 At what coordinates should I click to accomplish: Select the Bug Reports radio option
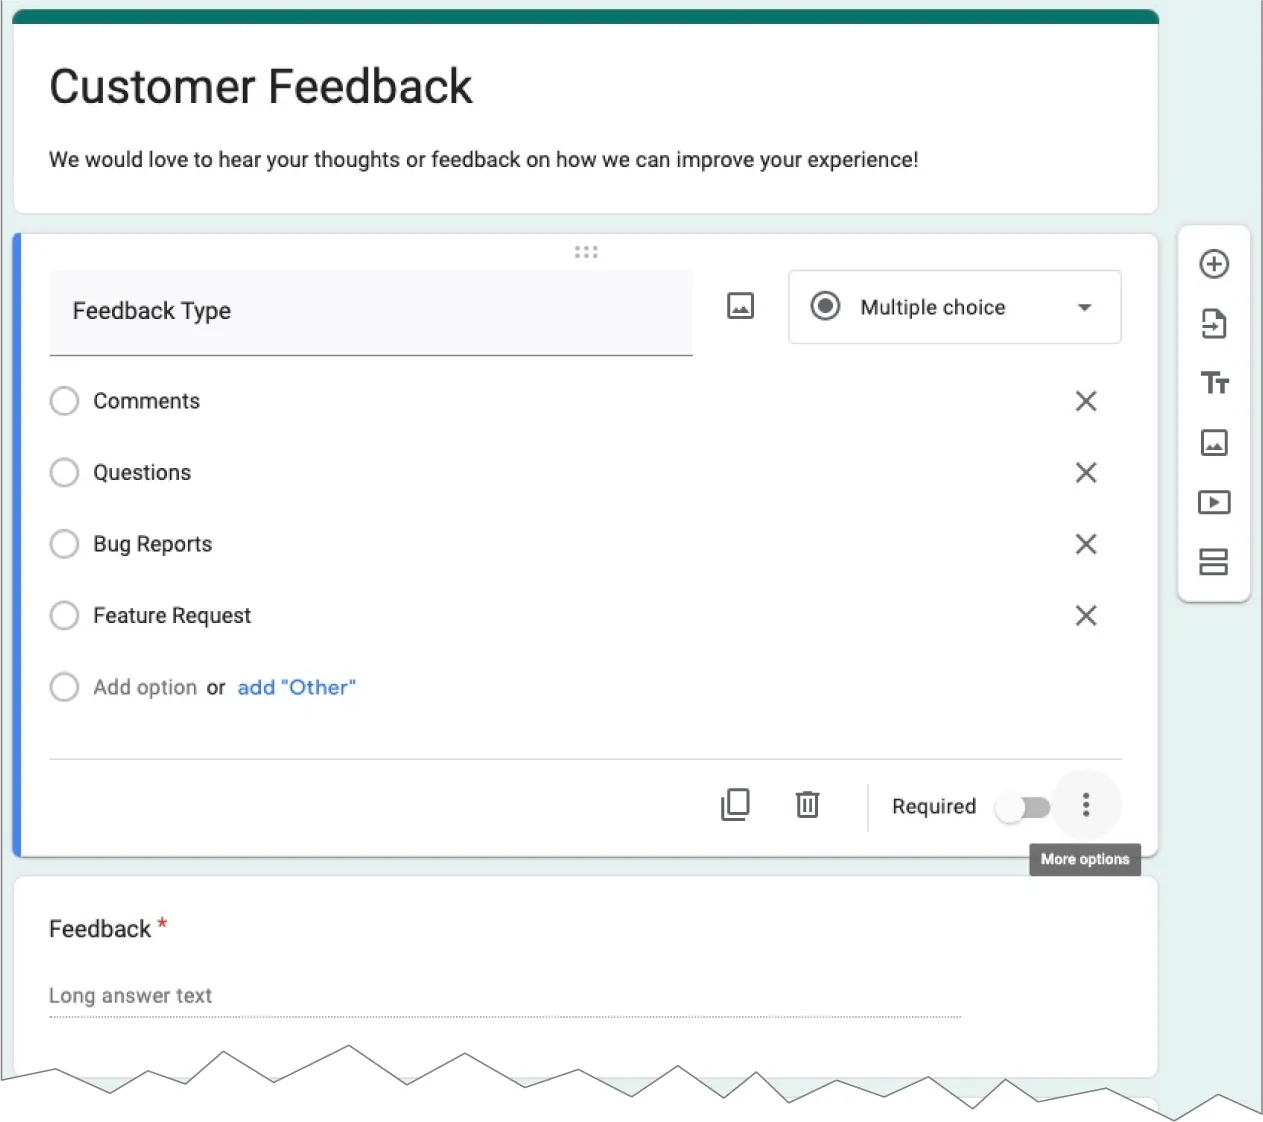click(x=64, y=544)
